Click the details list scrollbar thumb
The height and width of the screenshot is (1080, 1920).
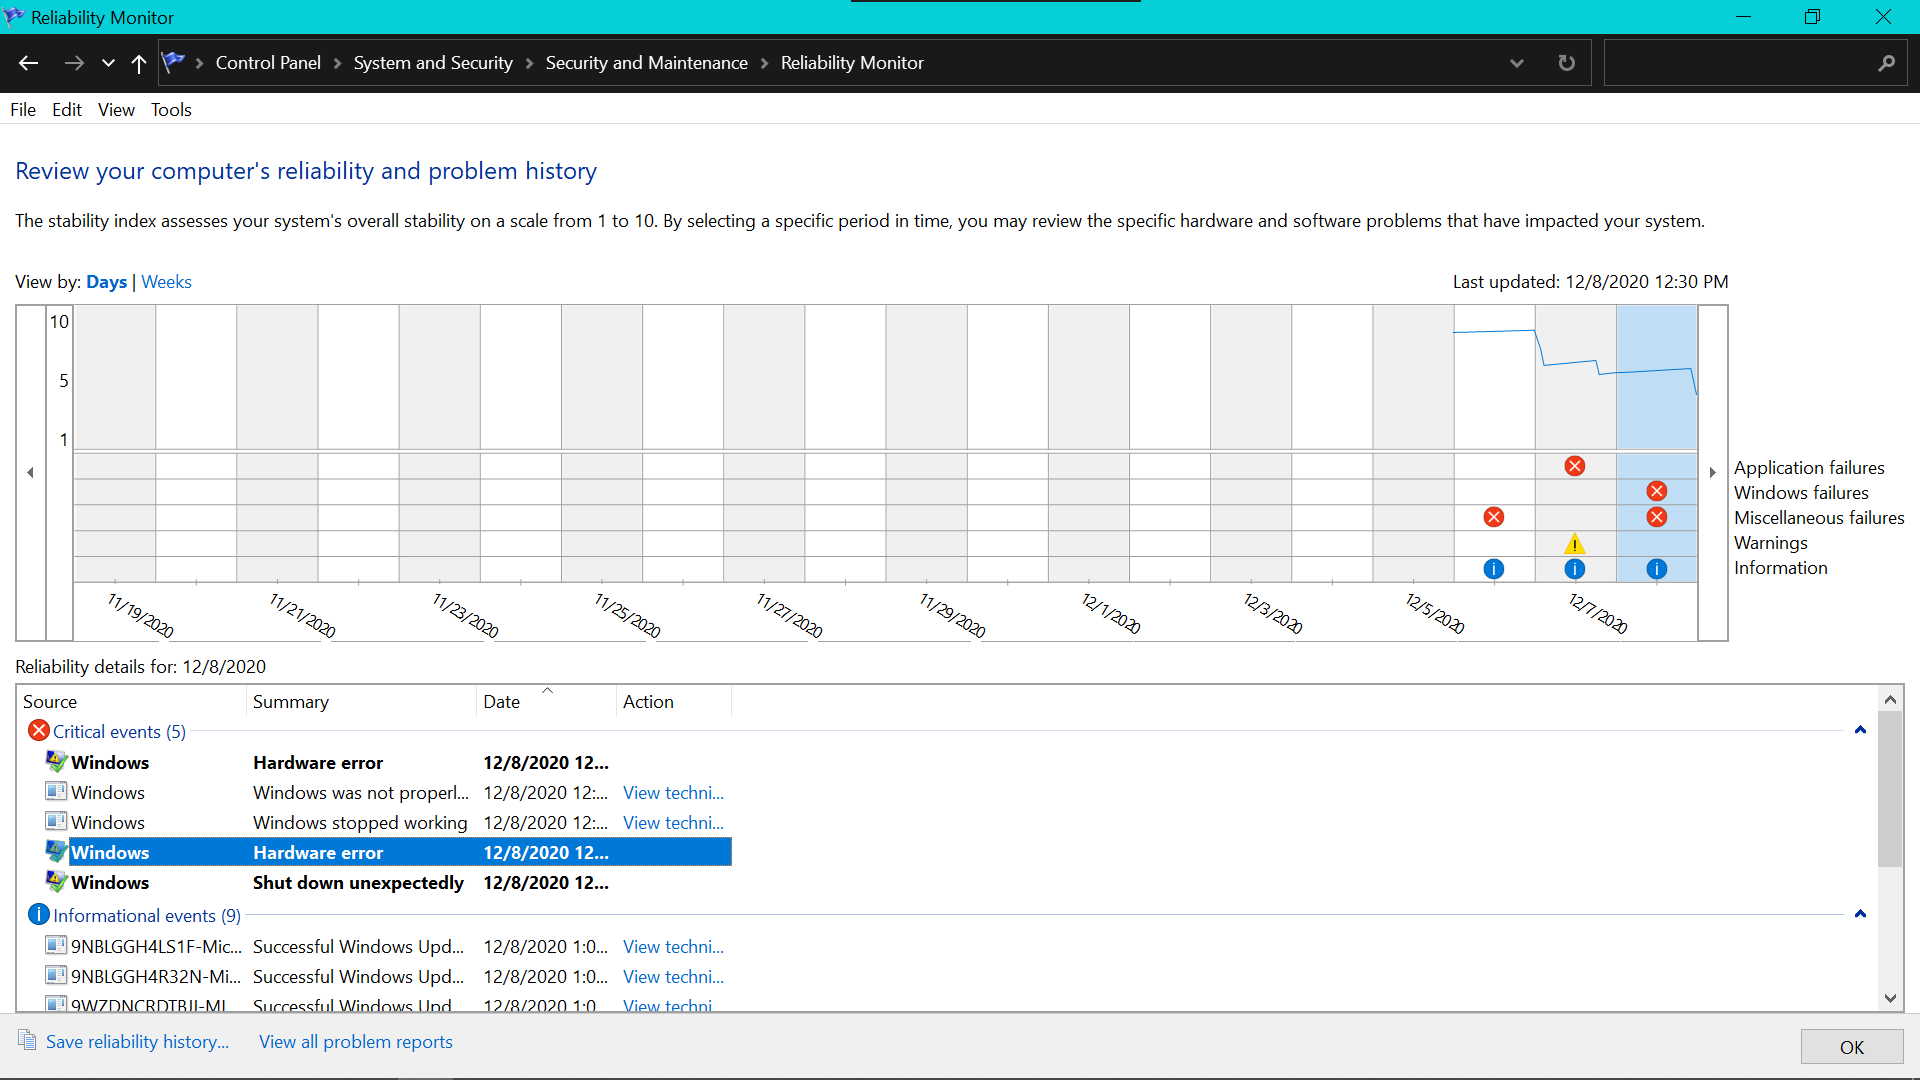[x=1890, y=790]
